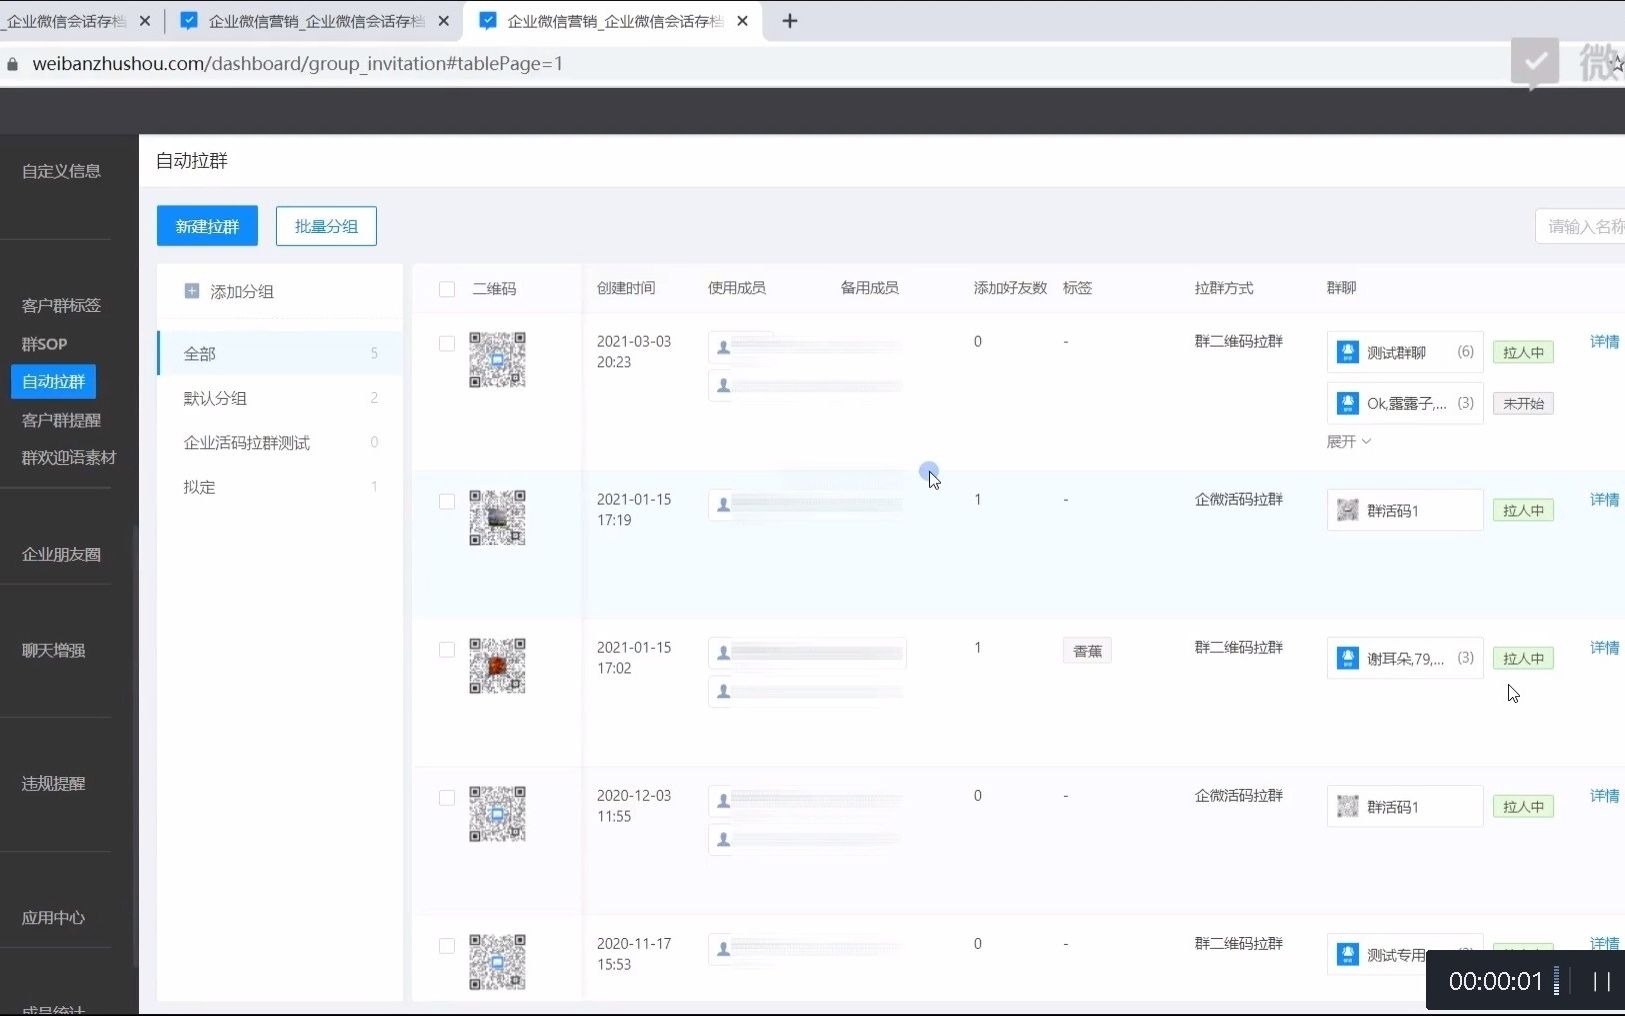Click second member avatar in 2020-12-03 row
The width and height of the screenshot is (1625, 1016).
(723, 839)
